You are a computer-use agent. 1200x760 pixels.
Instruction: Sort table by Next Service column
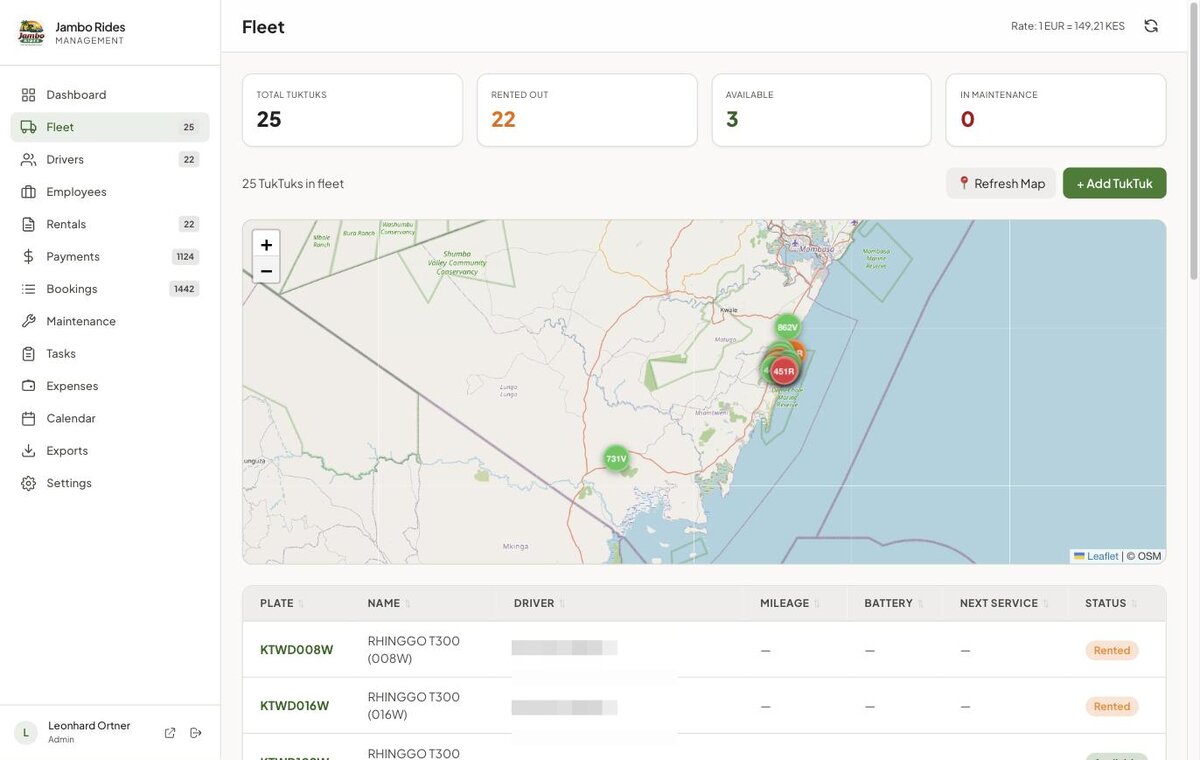(1004, 603)
